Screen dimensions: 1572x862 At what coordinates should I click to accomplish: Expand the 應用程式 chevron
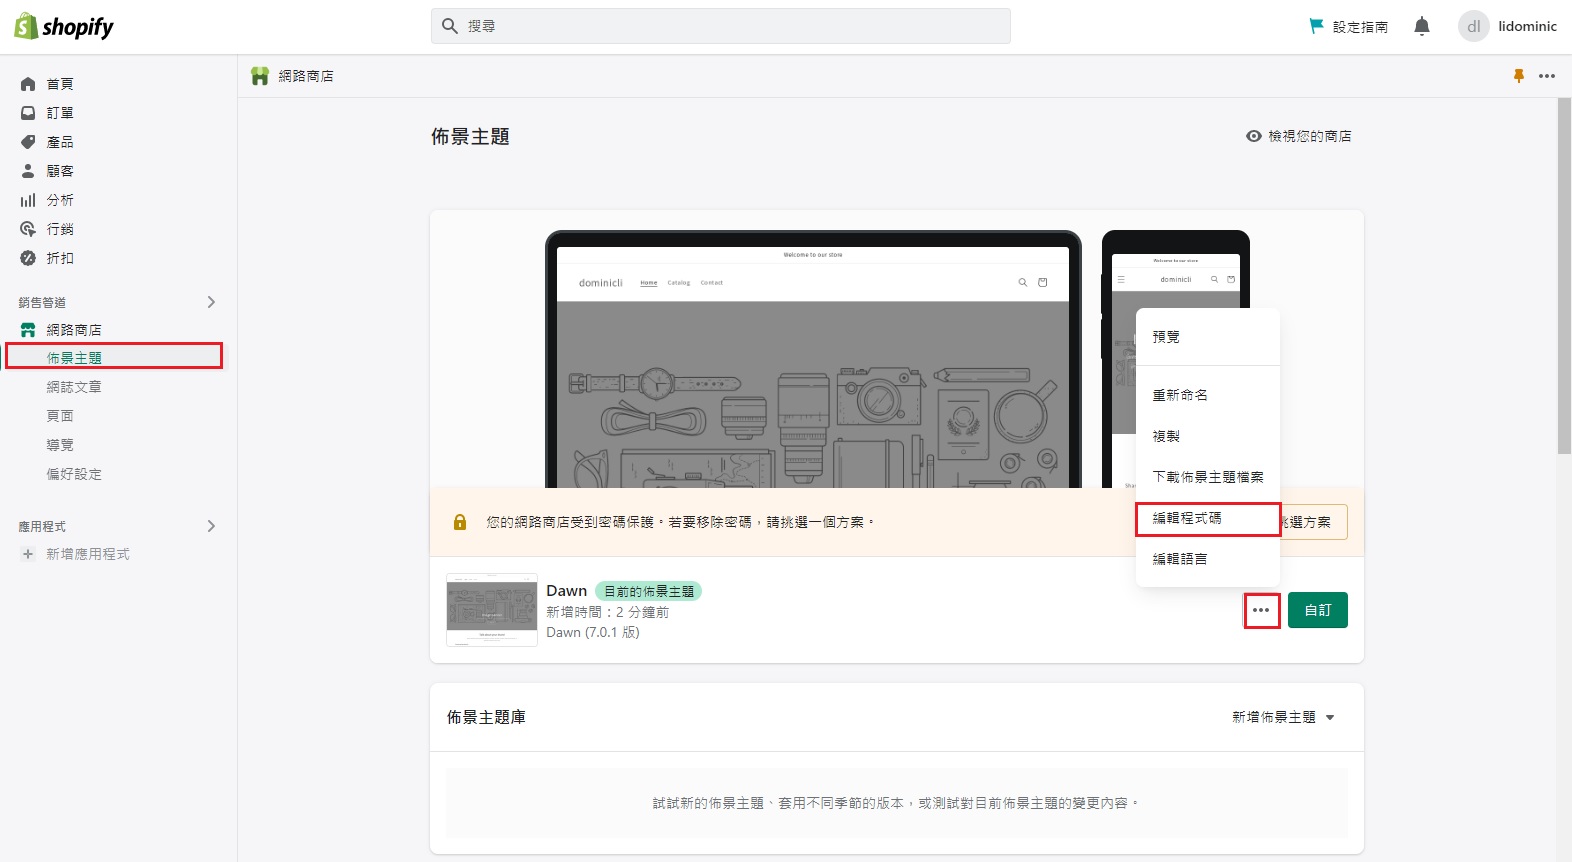[x=211, y=526]
